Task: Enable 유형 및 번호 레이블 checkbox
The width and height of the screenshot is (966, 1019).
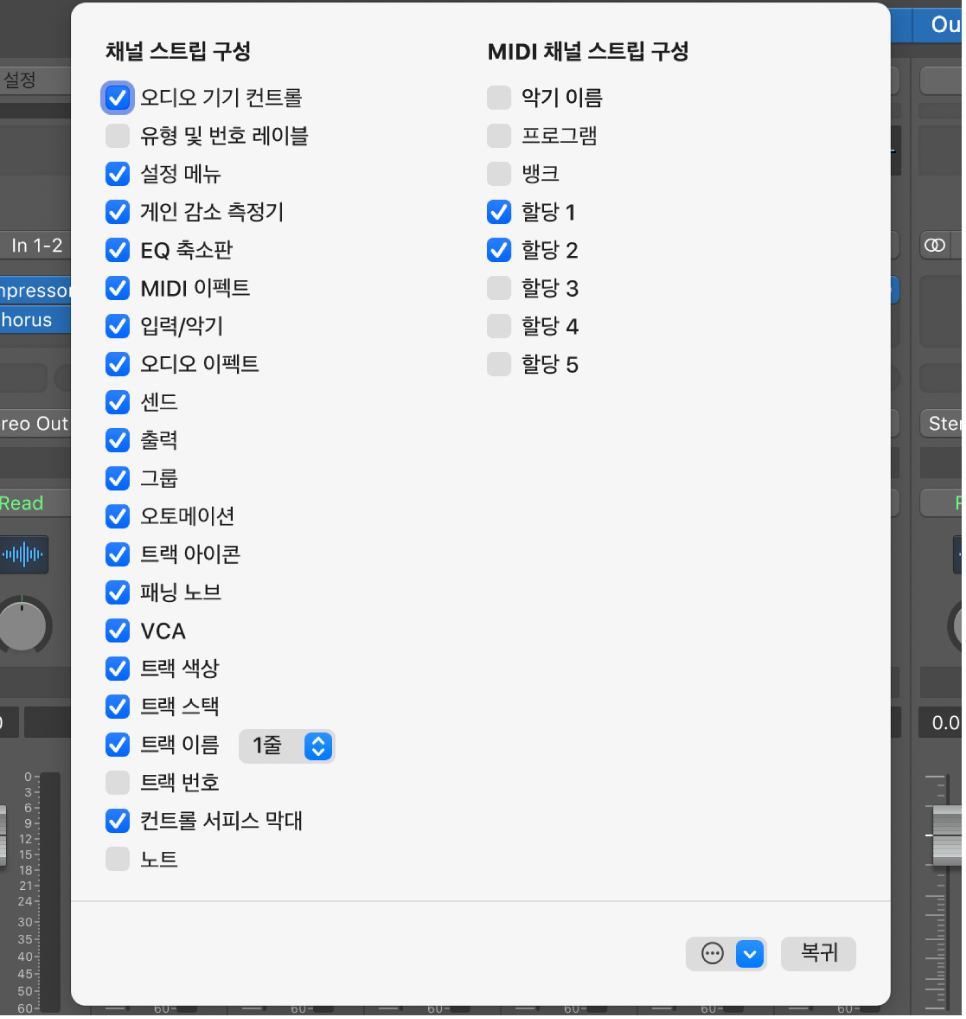Action: coord(118,136)
